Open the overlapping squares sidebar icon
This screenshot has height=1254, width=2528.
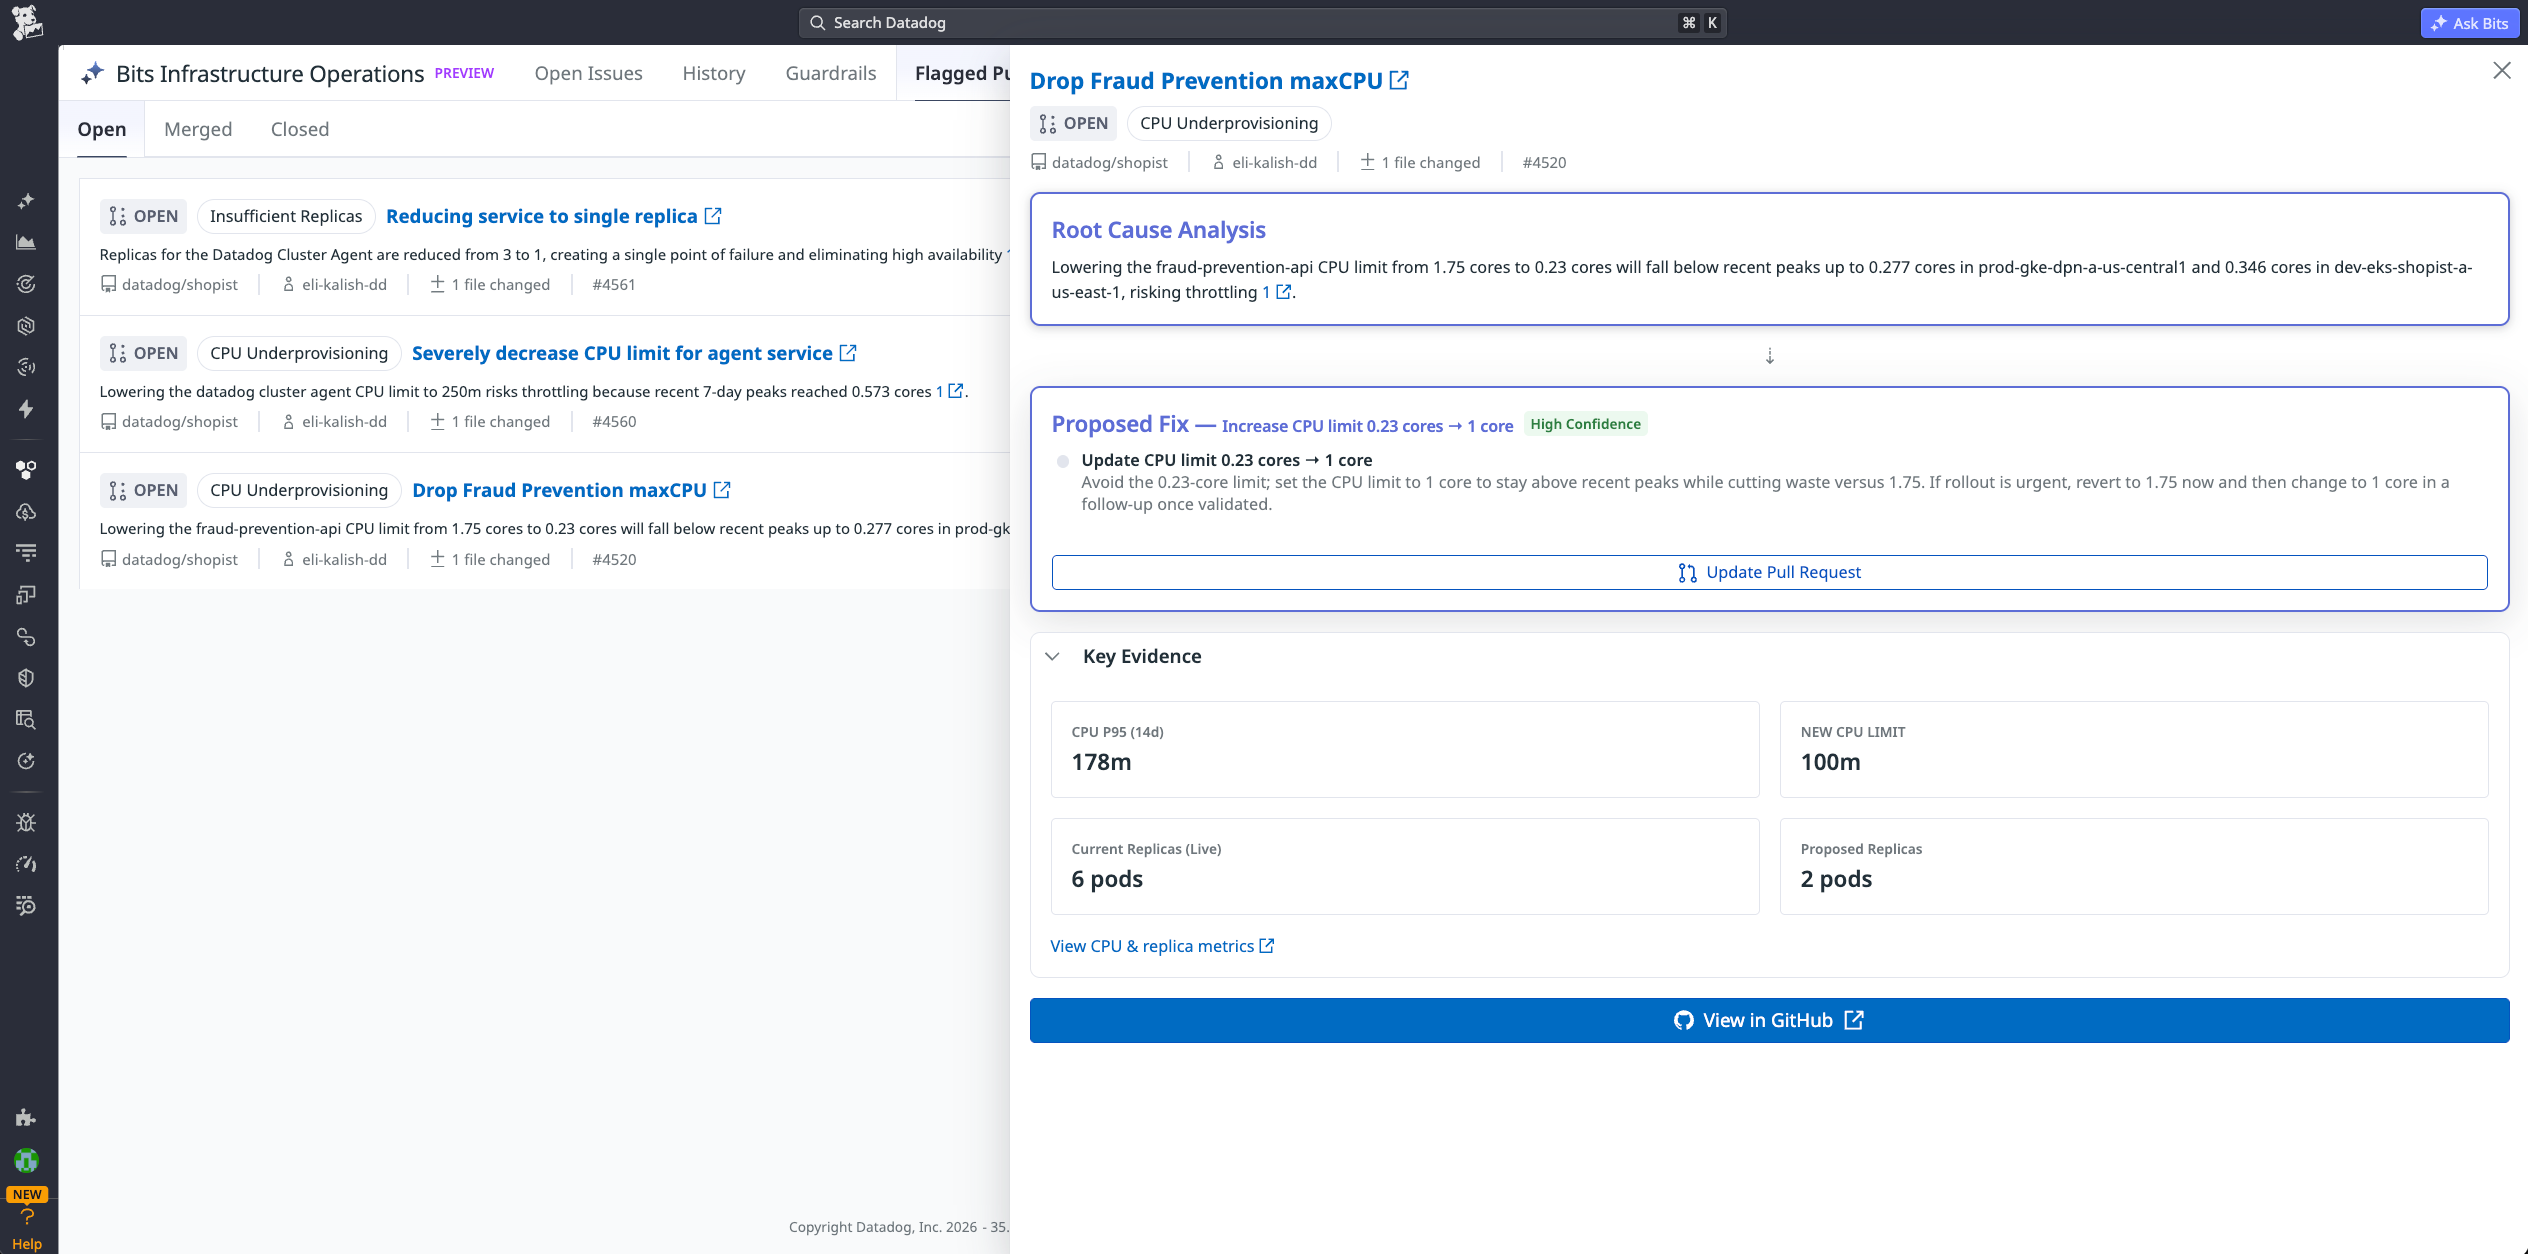coord(27,595)
